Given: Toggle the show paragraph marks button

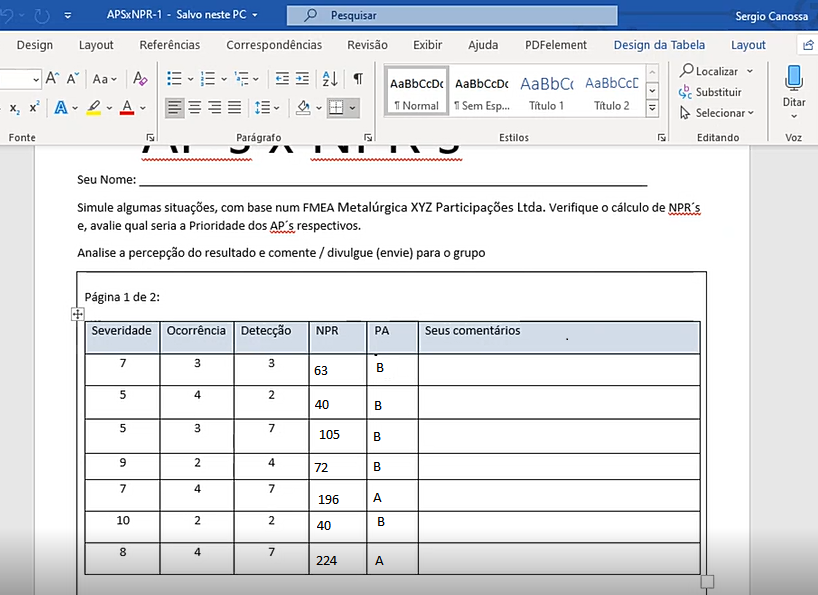Looking at the screenshot, I should click(x=358, y=79).
